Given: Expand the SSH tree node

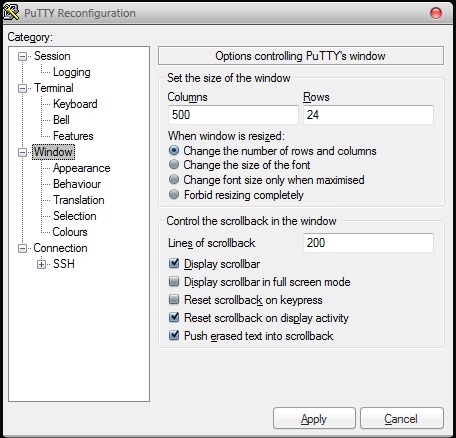Looking at the screenshot, I should [x=41, y=264].
